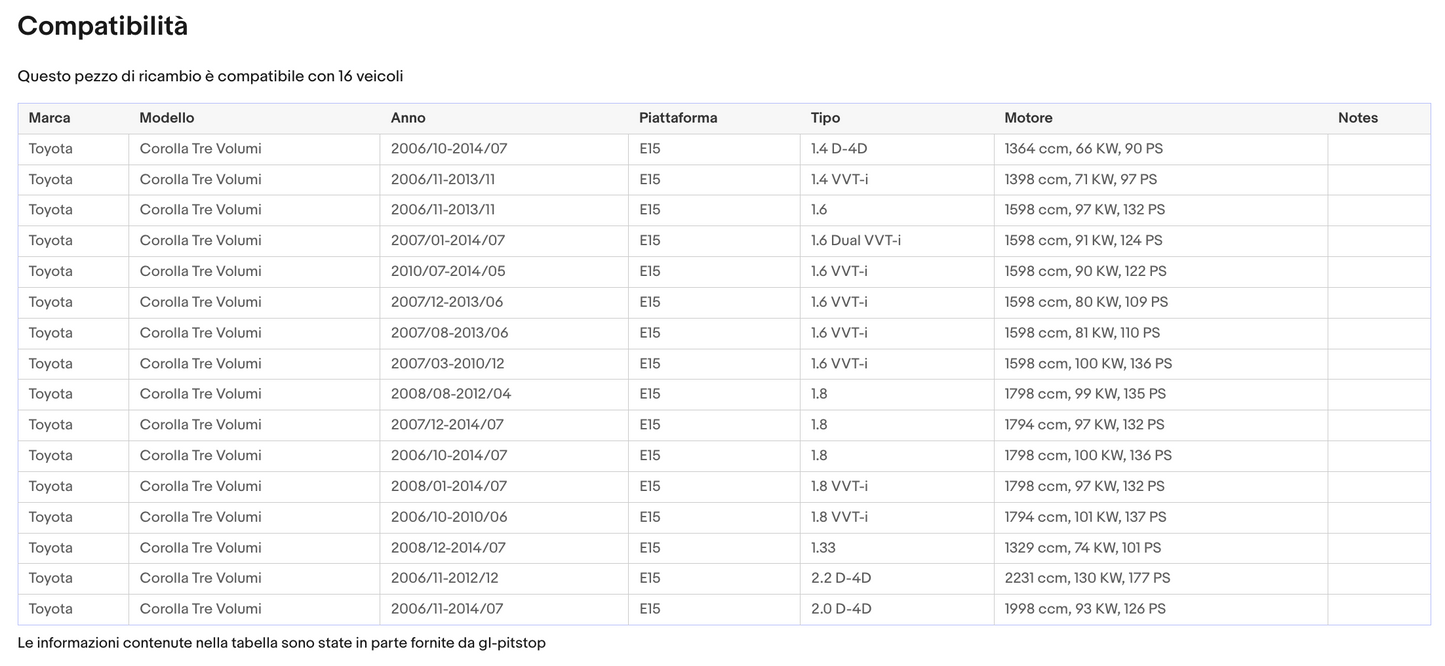This screenshot has height=666, width=1445.
Task: Click the 2008/08-2012/04 year cell
Action: click(451, 394)
